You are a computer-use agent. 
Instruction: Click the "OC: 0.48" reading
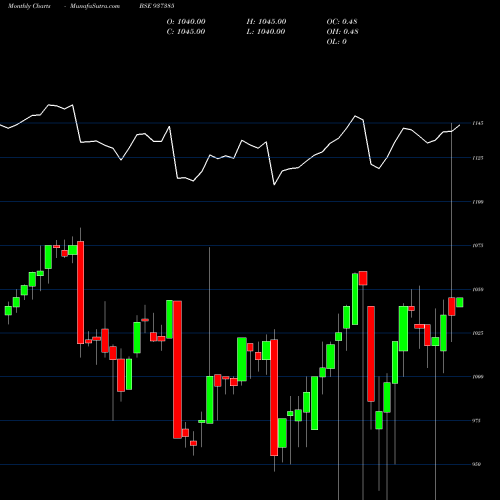click(x=342, y=22)
